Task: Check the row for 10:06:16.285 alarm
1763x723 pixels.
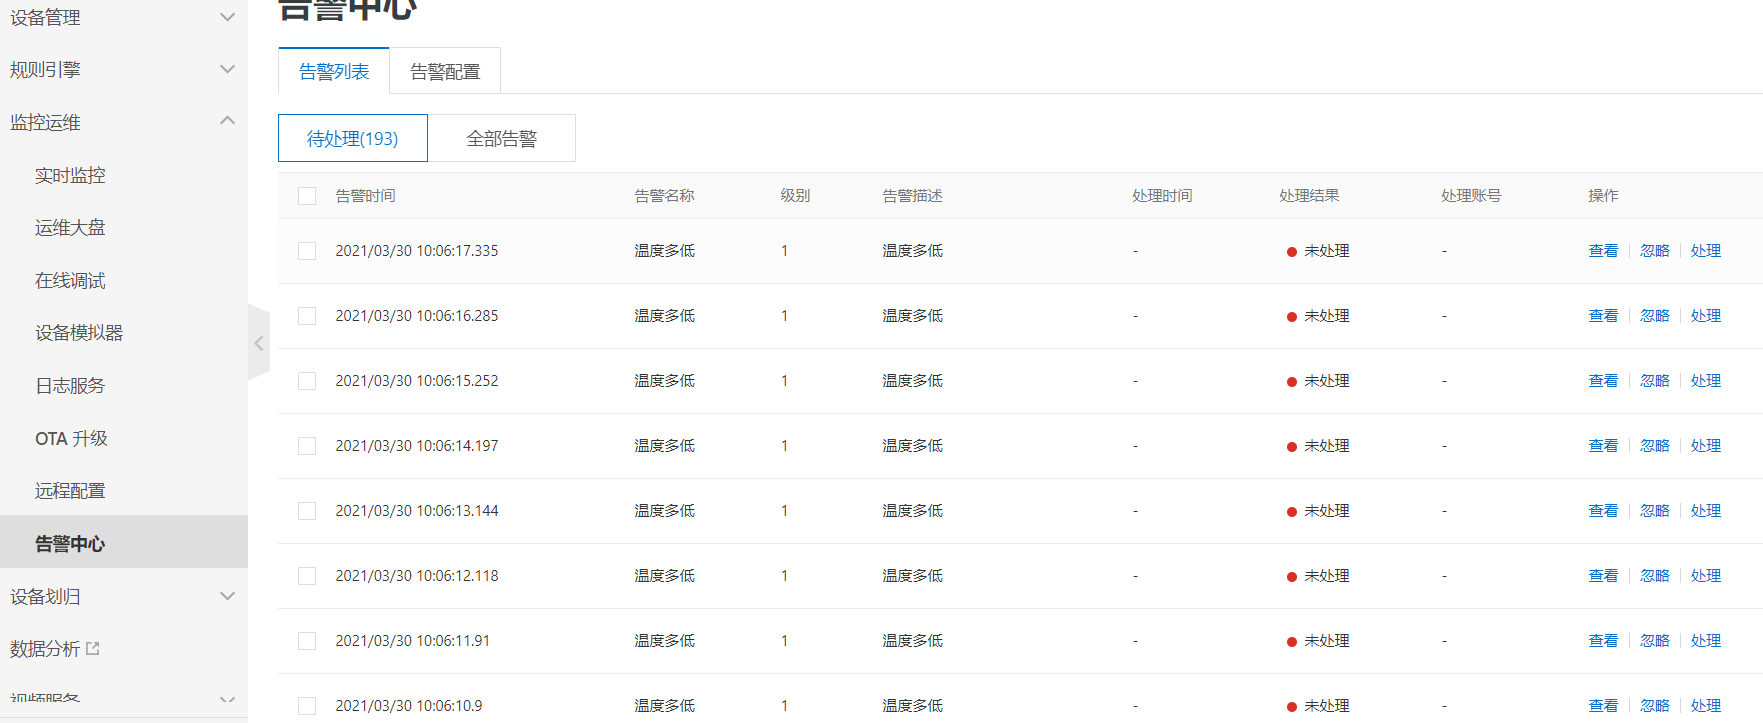Action: (307, 316)
